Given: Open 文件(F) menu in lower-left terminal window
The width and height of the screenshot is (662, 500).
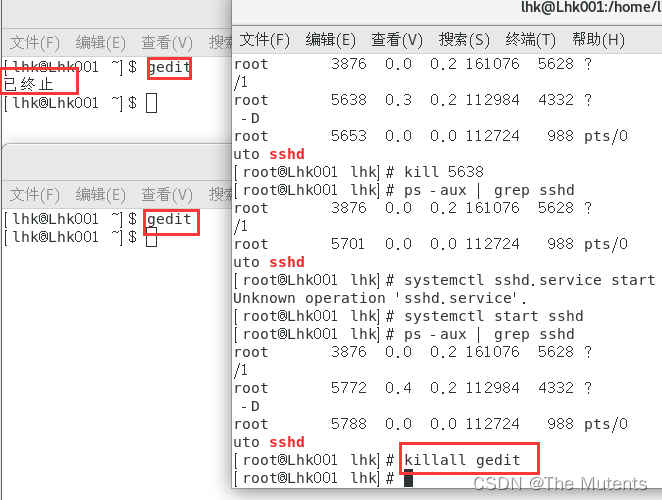Looking at the screenshot, I should [35, 195].
